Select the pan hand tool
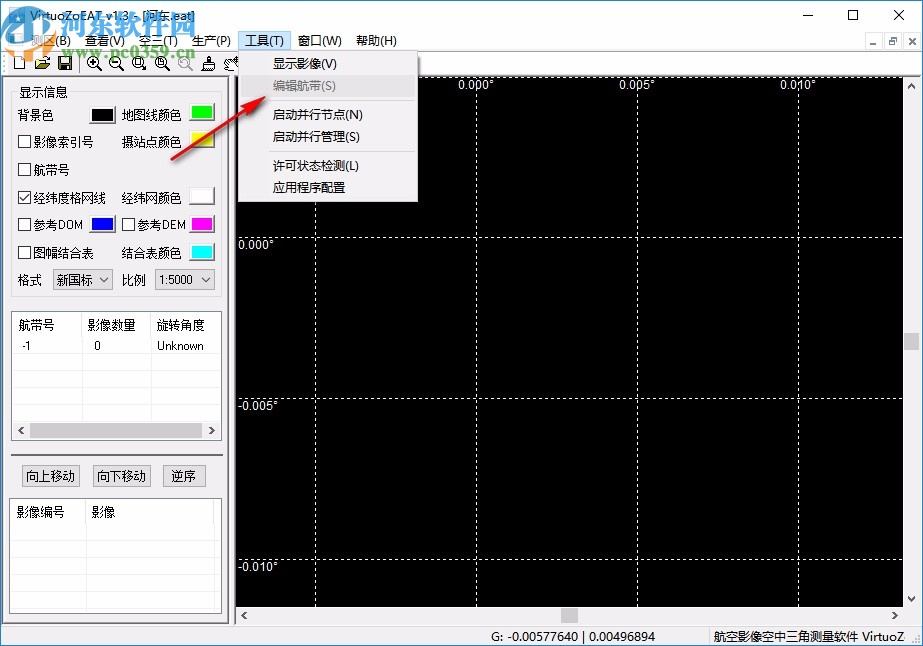 (230, 63)
